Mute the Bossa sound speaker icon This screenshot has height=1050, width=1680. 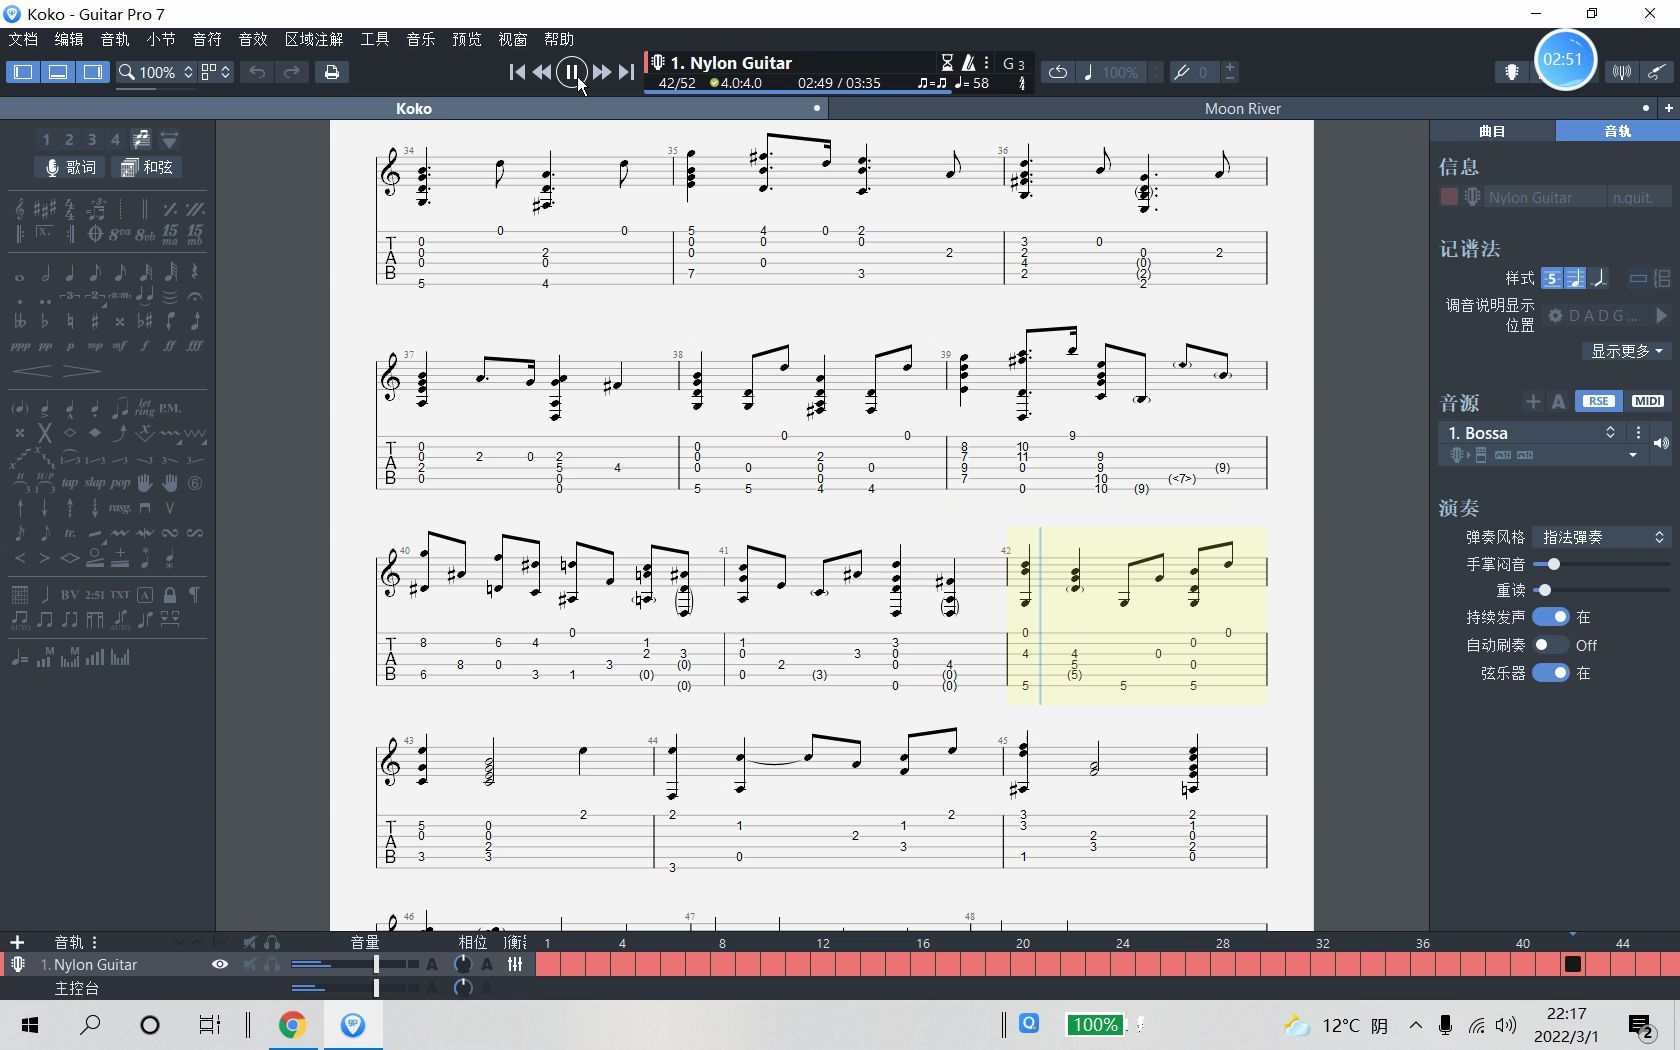pyautogui.click(x=1661, y=443)
